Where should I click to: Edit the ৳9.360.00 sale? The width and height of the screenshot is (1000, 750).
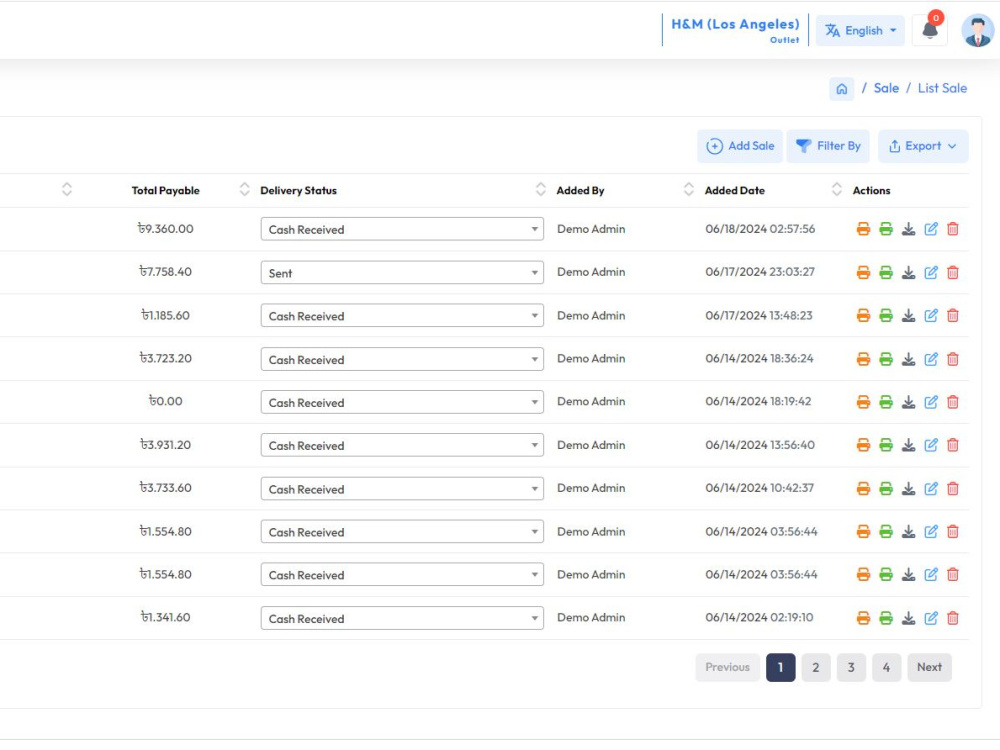coord(930,229)
